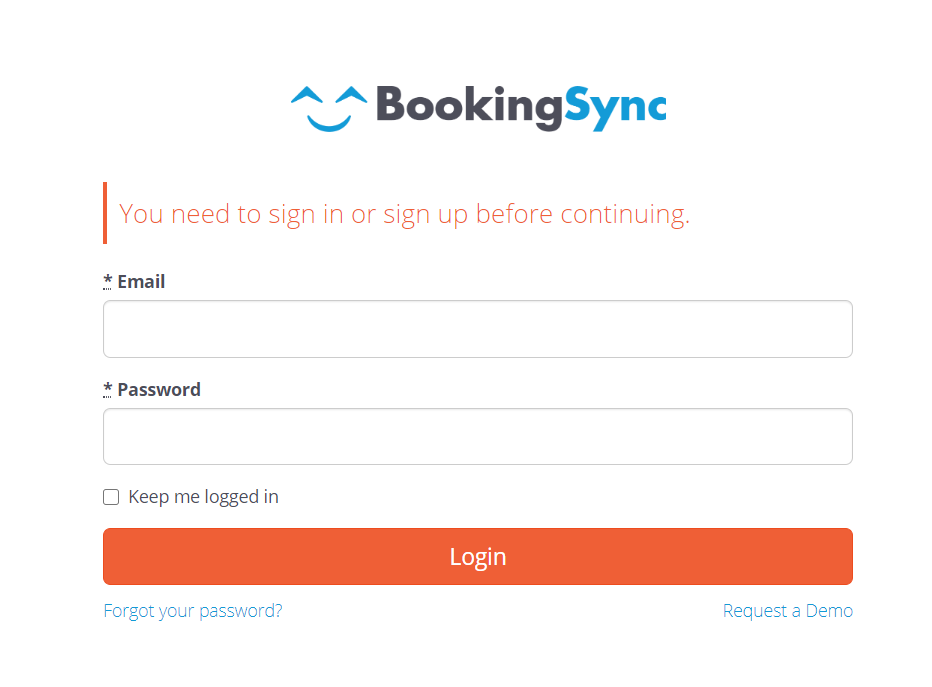
Task: Click the left roof-shaped eye in logo
Action: [x=307, y=97]
